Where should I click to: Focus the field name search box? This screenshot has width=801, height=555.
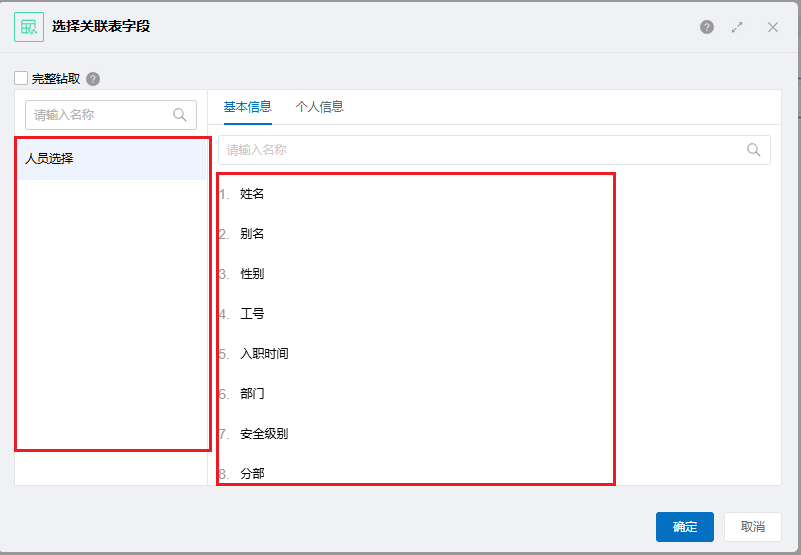coord(494,150)
